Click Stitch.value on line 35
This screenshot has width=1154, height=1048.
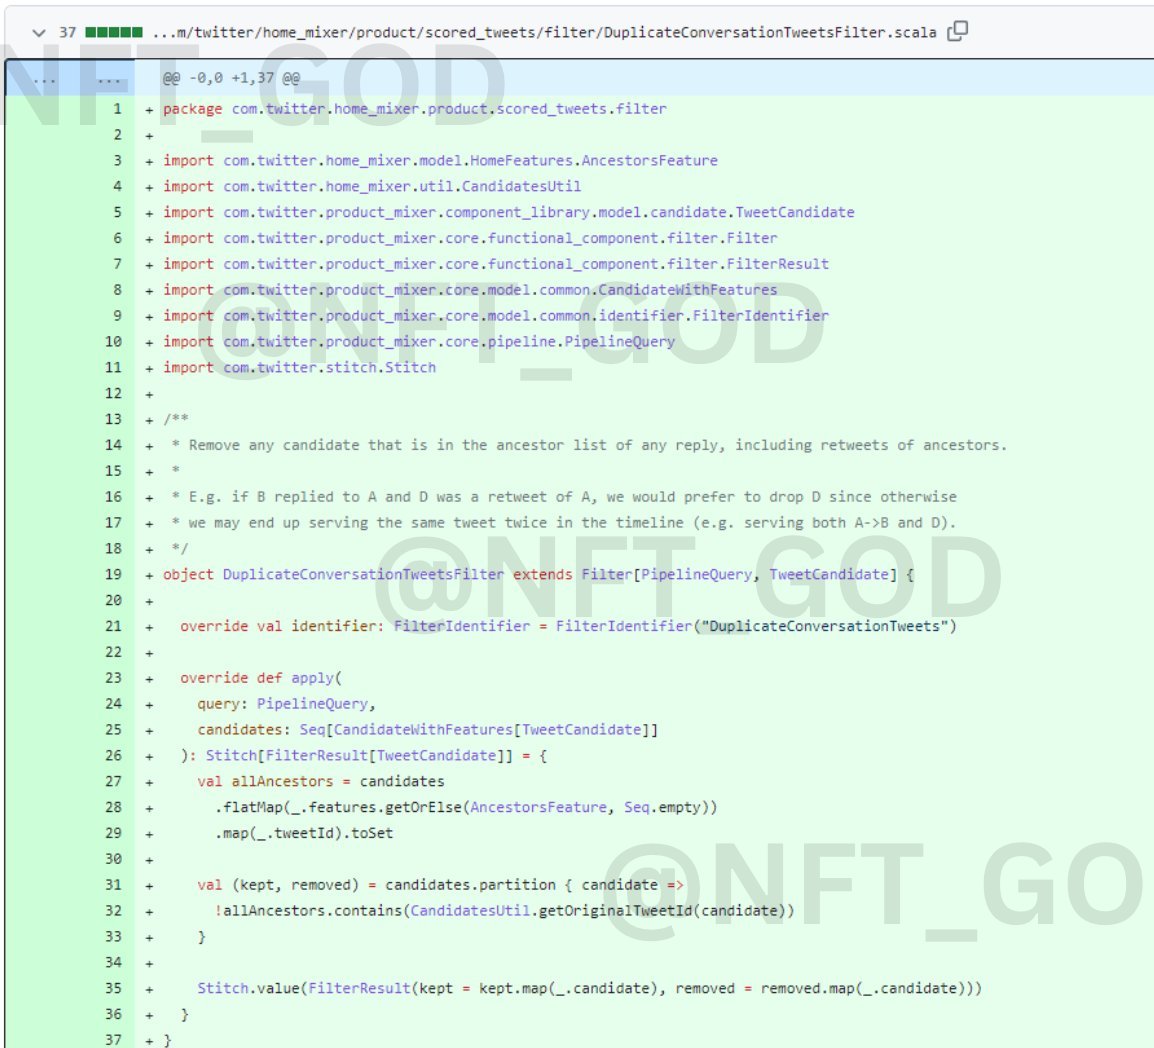coord(247,989)
